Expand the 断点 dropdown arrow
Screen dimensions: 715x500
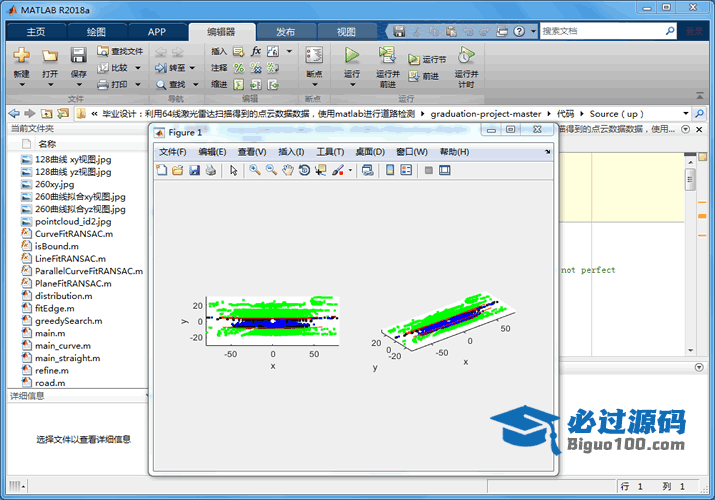(x=314, y=85)
